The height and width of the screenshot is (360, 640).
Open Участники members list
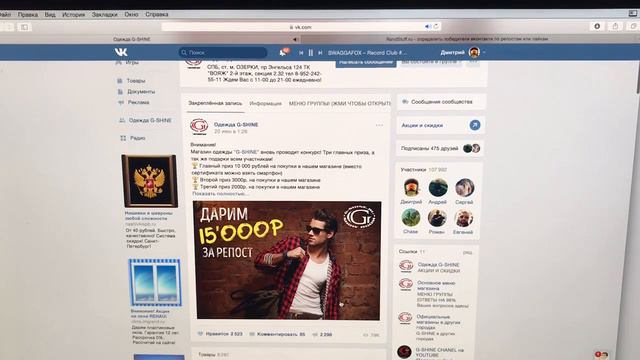423,169
